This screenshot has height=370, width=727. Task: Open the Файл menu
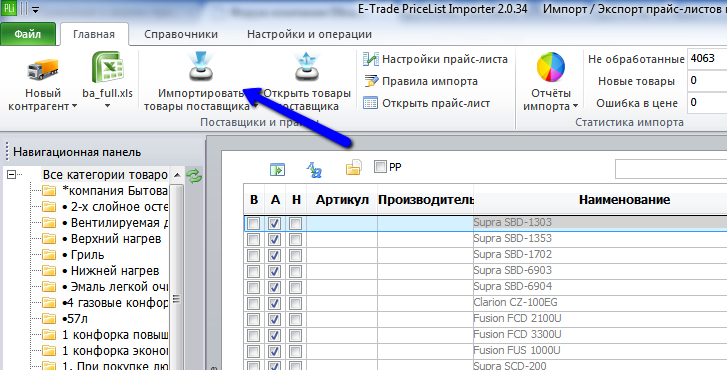[x=28, y=34]
